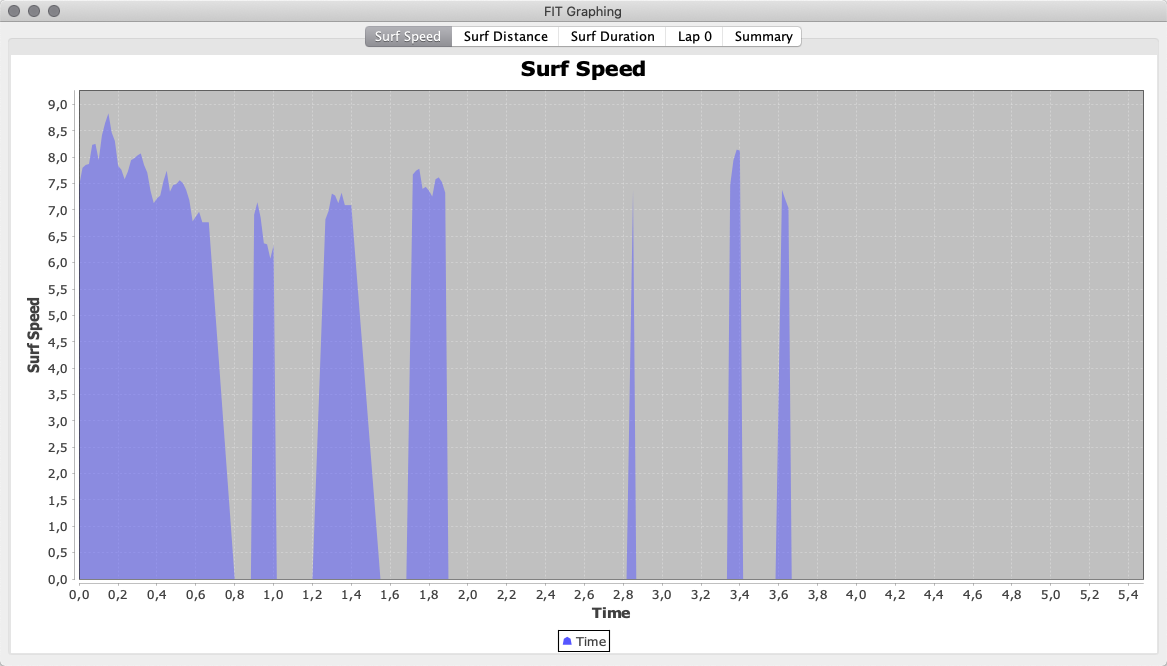Minimize the FIT Graphing window

pyautogui.click(x=34, y=11)
